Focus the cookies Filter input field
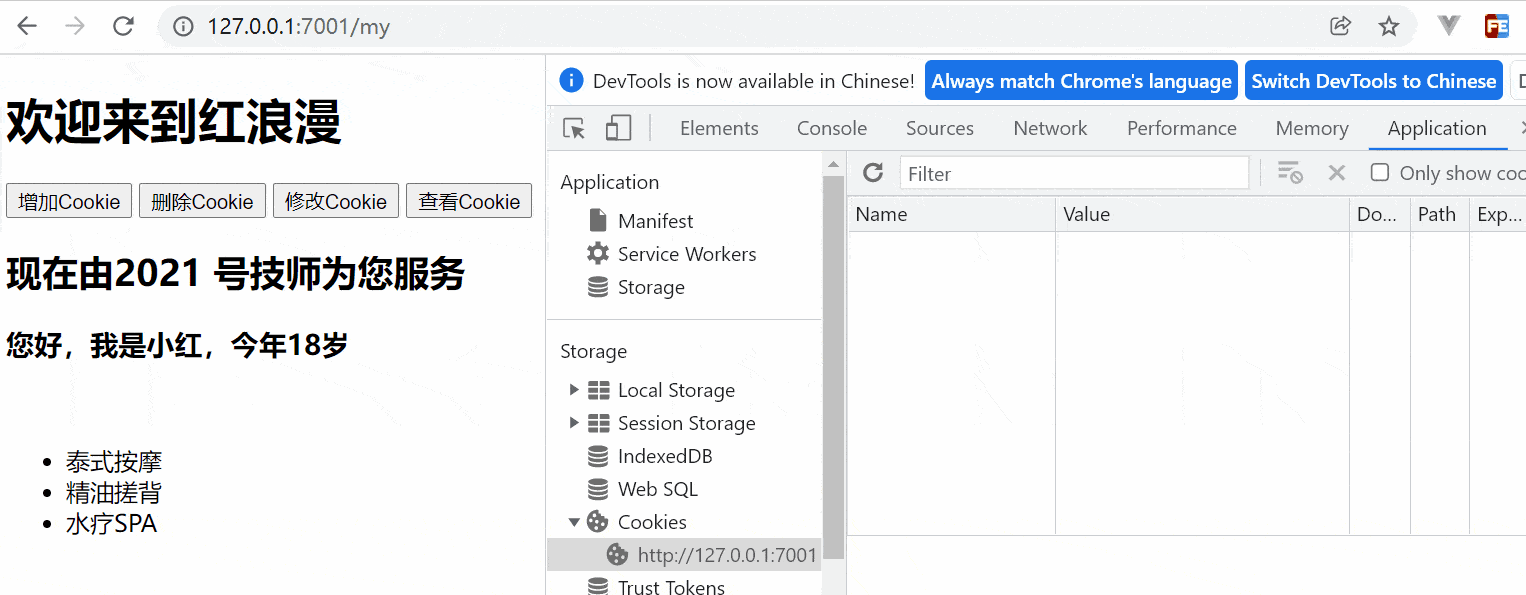Image resolution: width=1526 pixels, height=595 pixels. [1074, 173]
